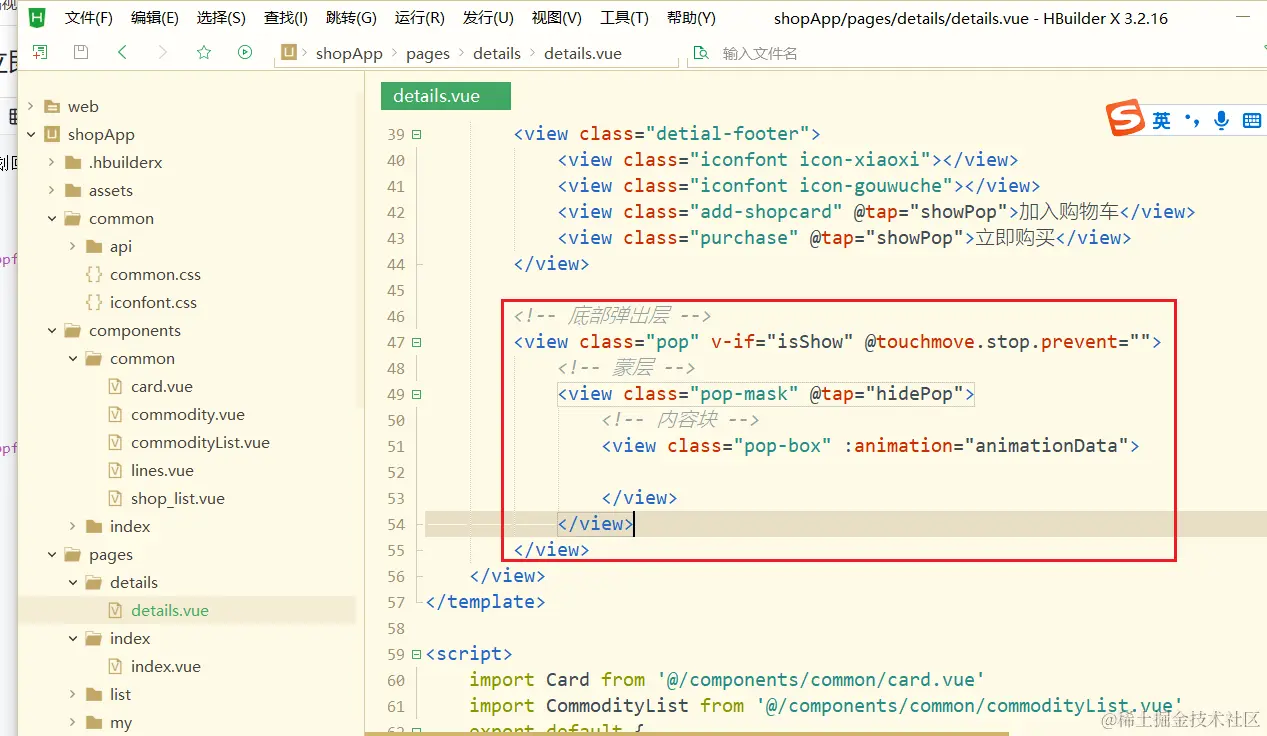
Task: Click the save file toolbar icon
Action: pos(81,52)
